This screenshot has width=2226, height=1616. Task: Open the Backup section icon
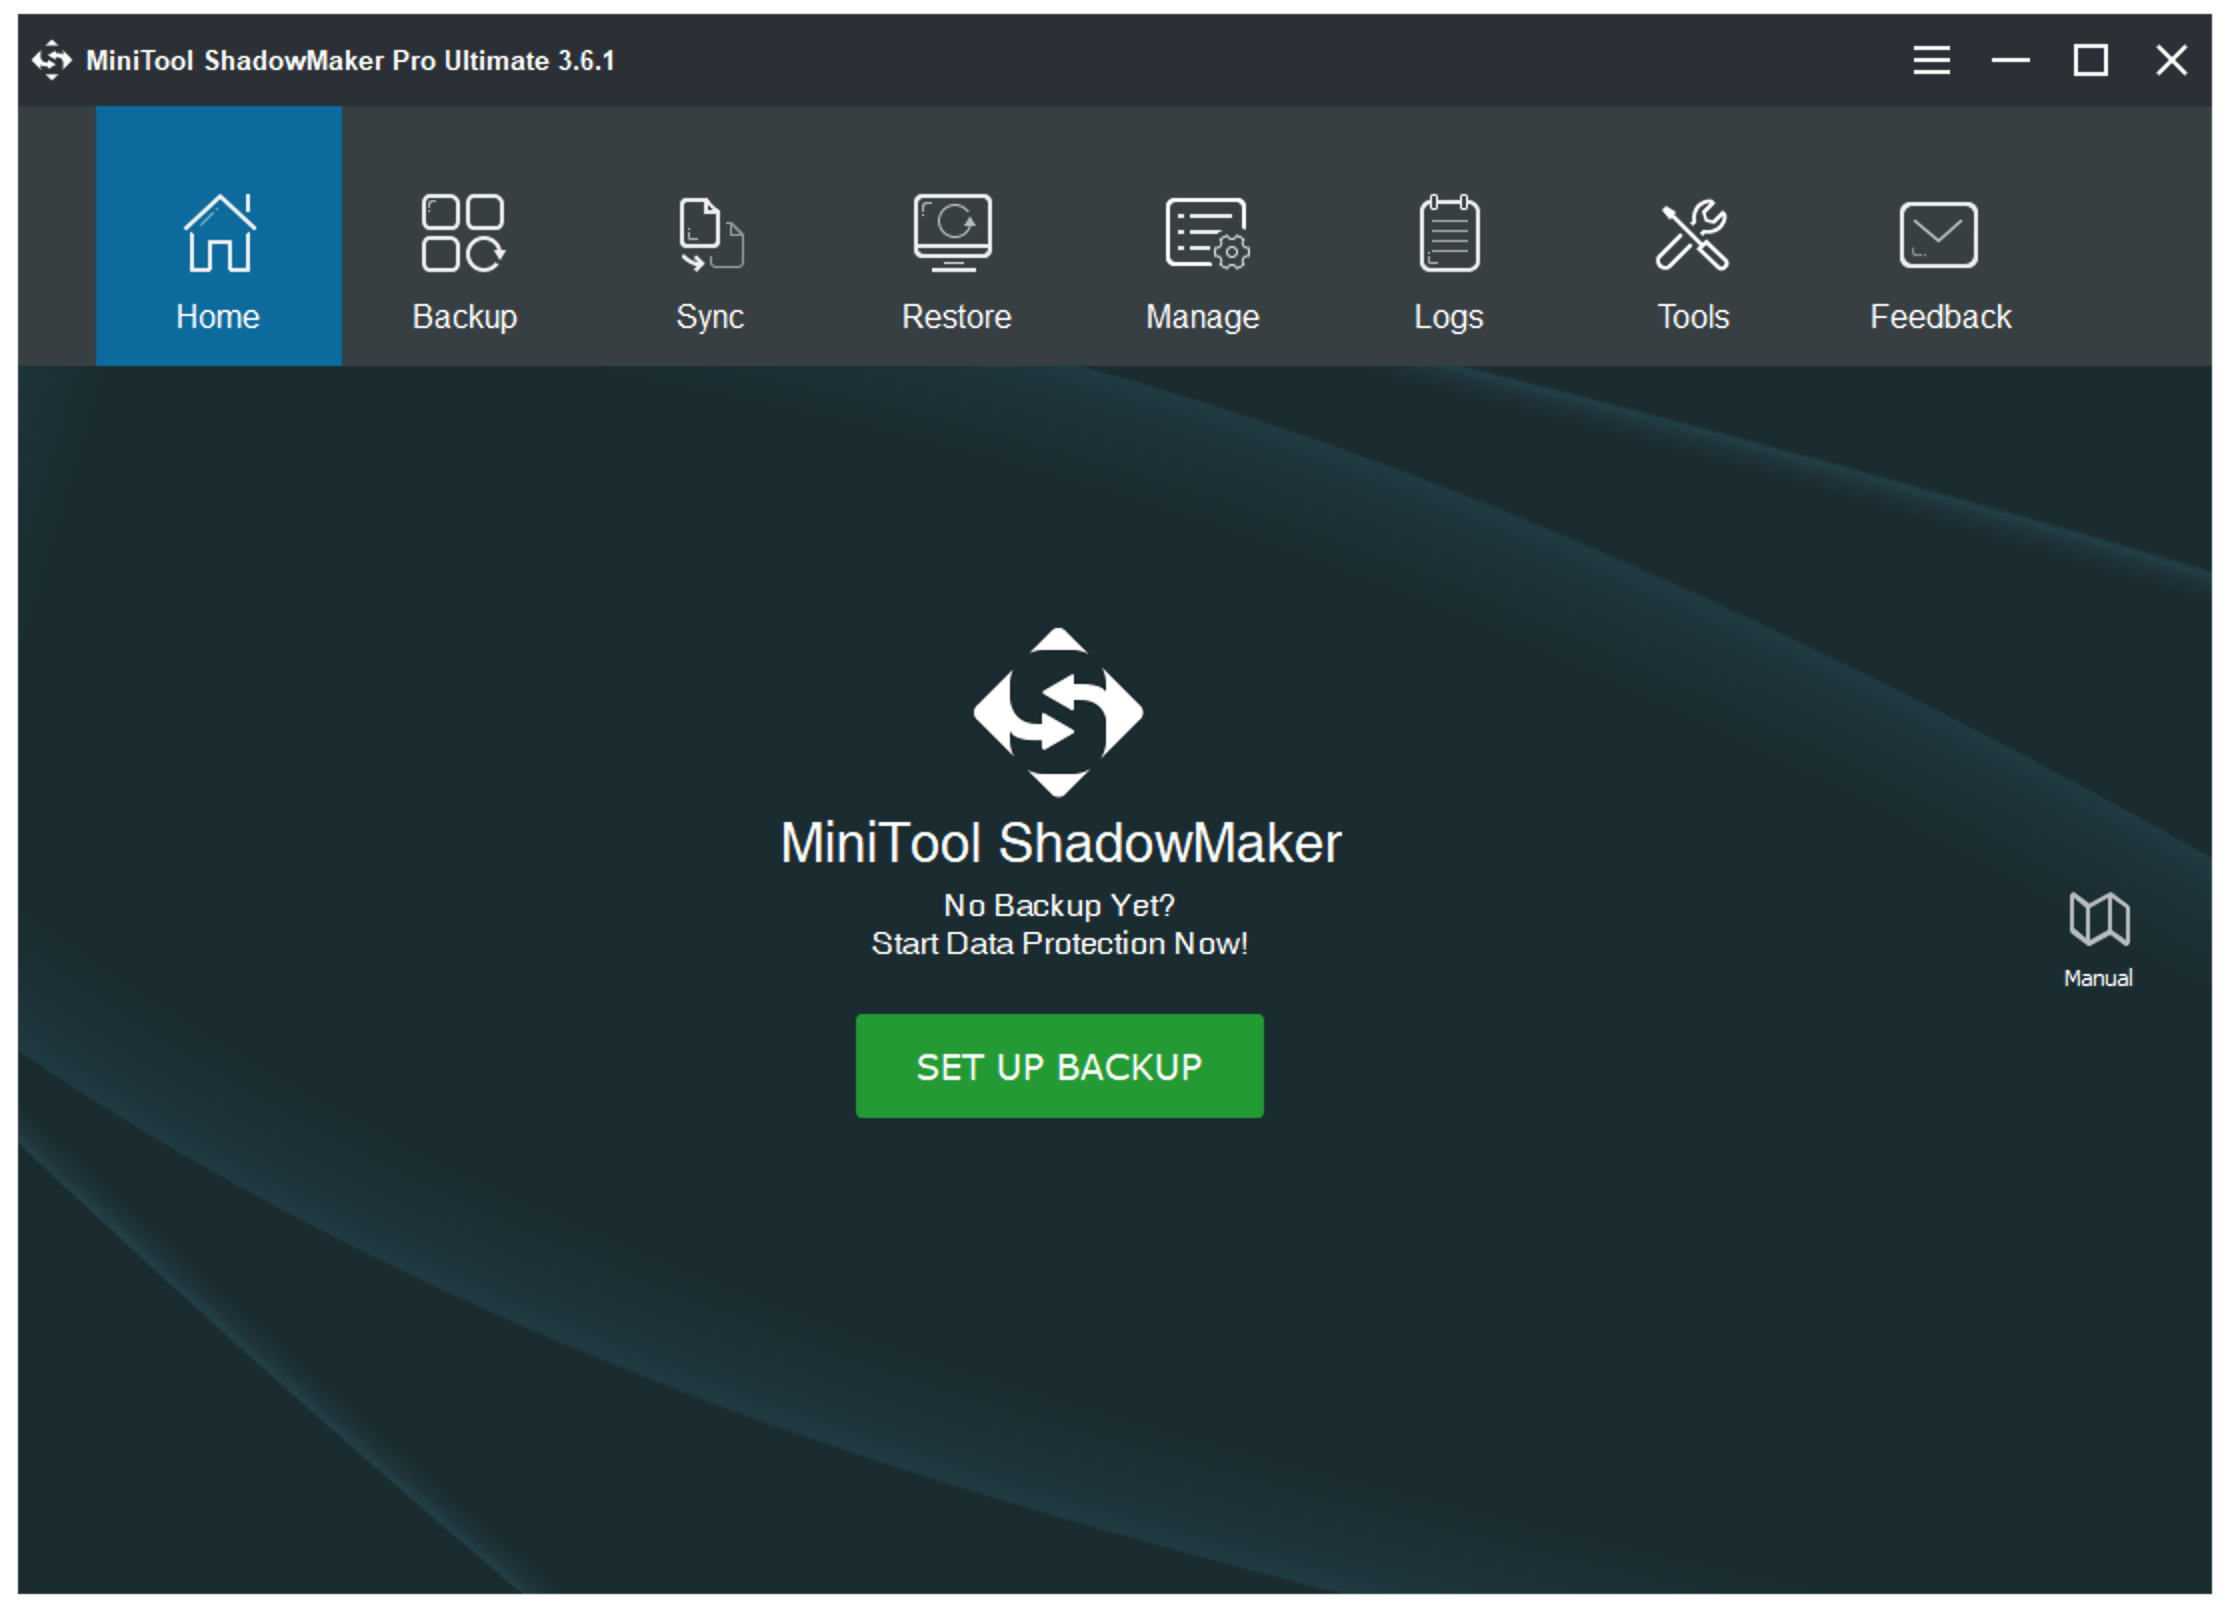click(464, 235)
